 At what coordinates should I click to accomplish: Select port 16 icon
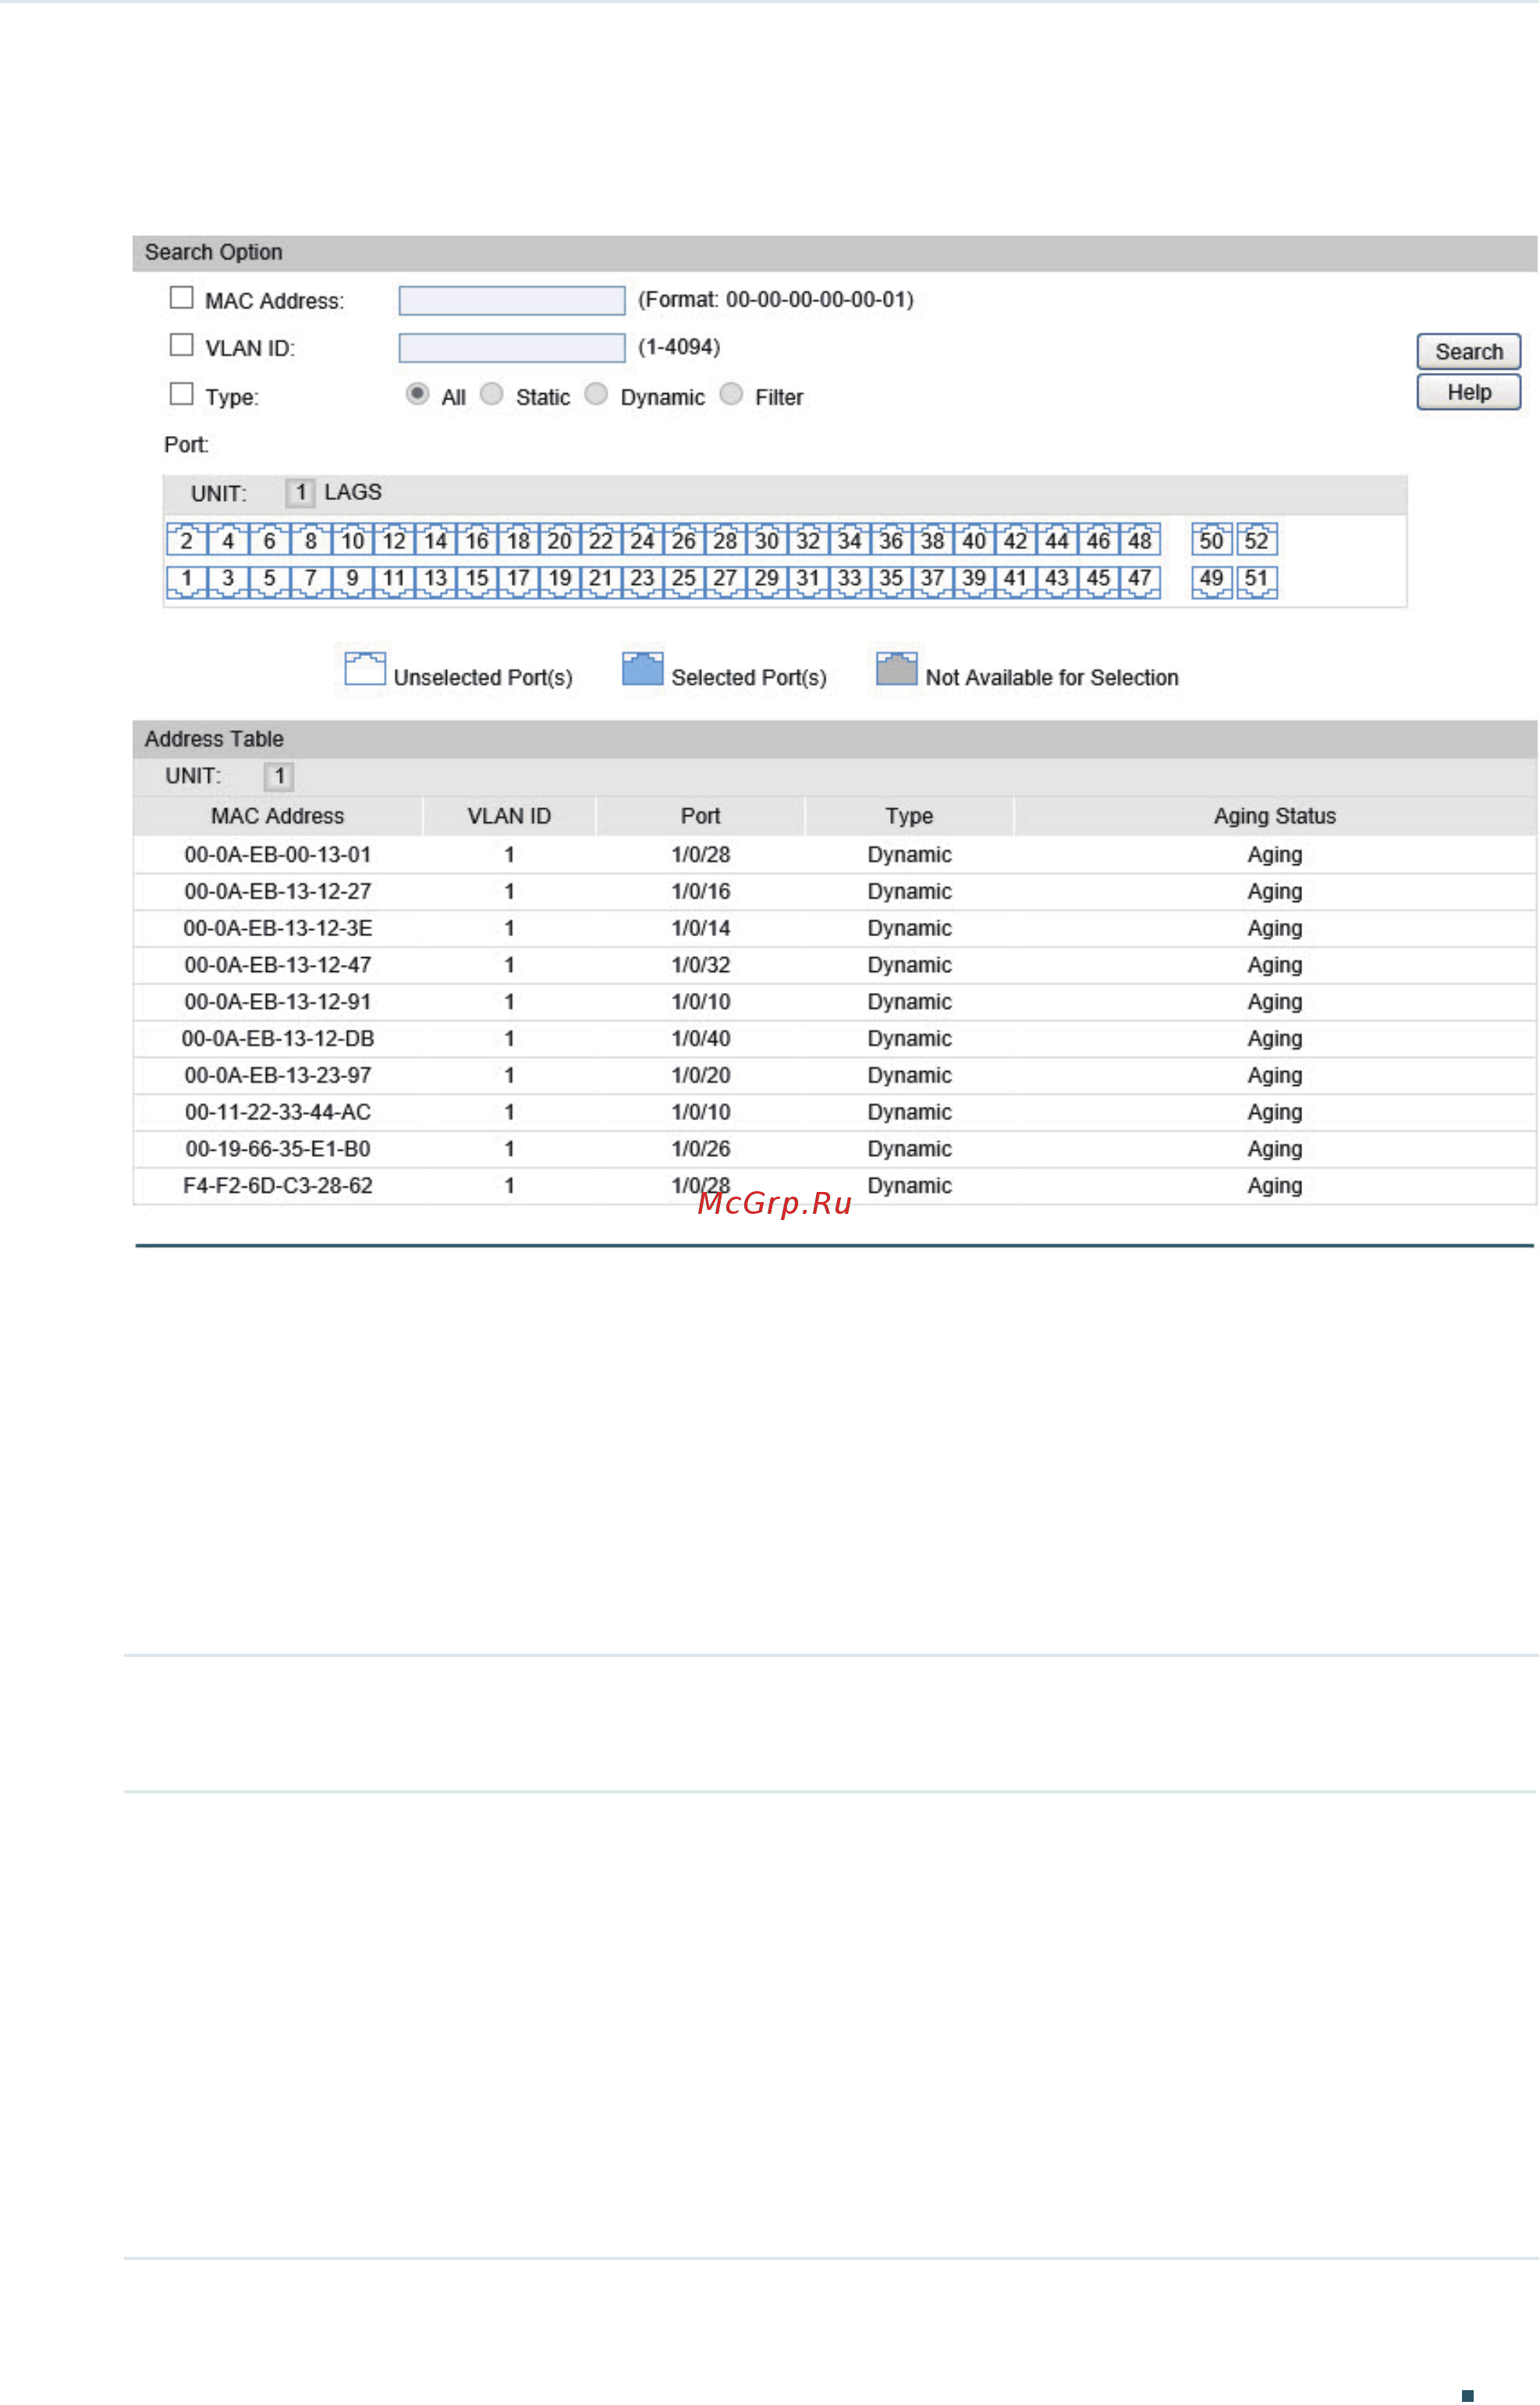point(477,540)
